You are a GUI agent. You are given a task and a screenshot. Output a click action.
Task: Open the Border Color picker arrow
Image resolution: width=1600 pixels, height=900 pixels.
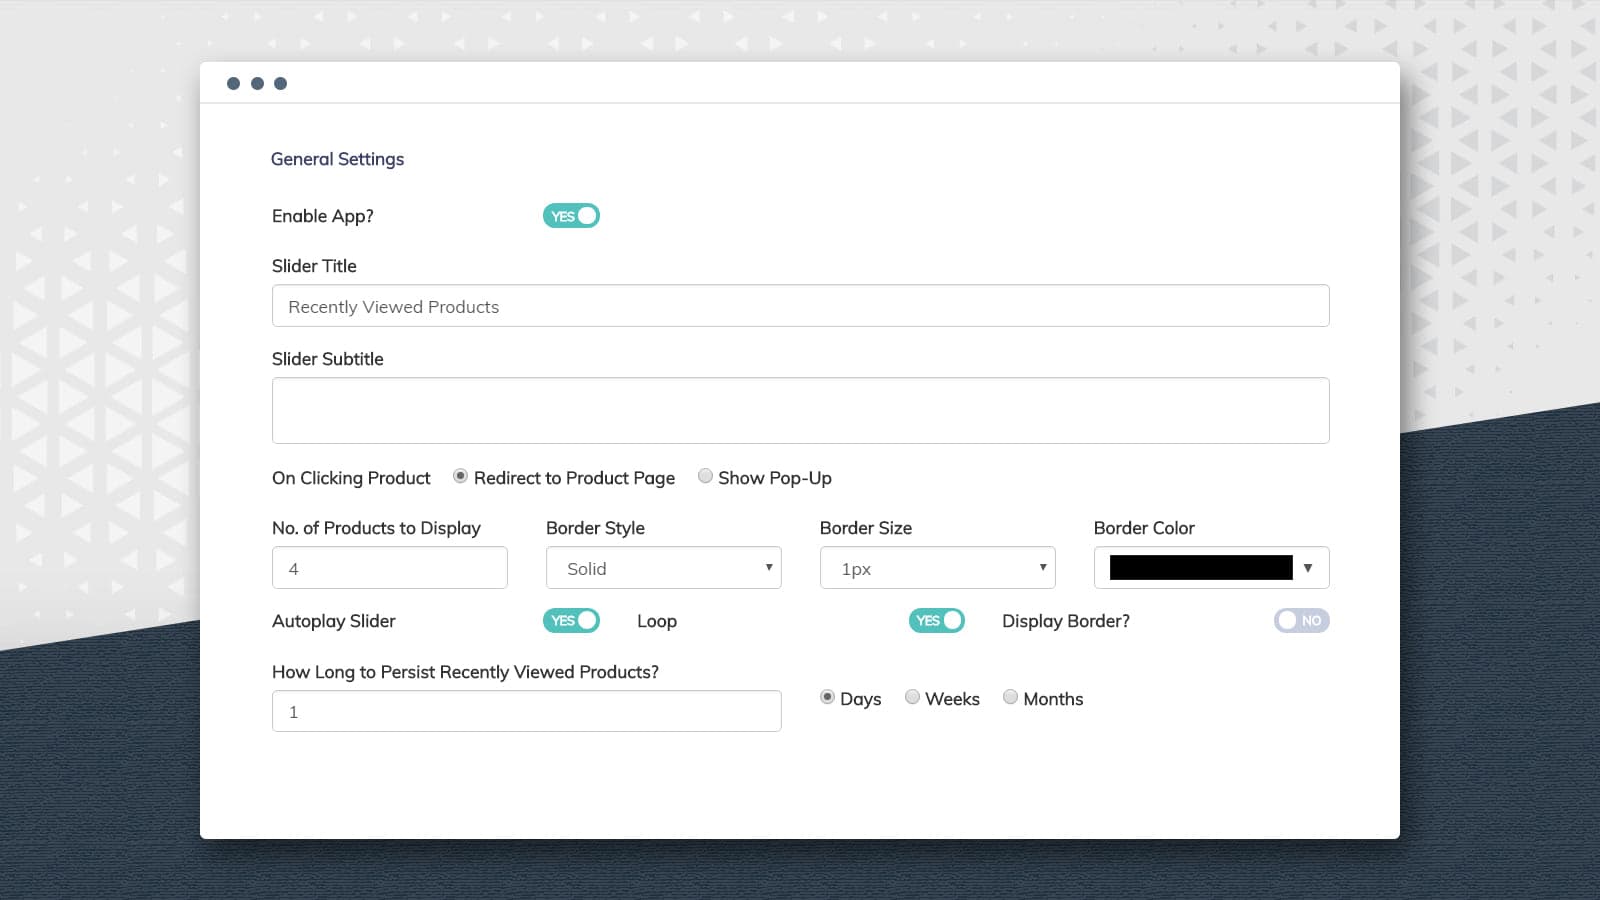(x=1307, y=568)
